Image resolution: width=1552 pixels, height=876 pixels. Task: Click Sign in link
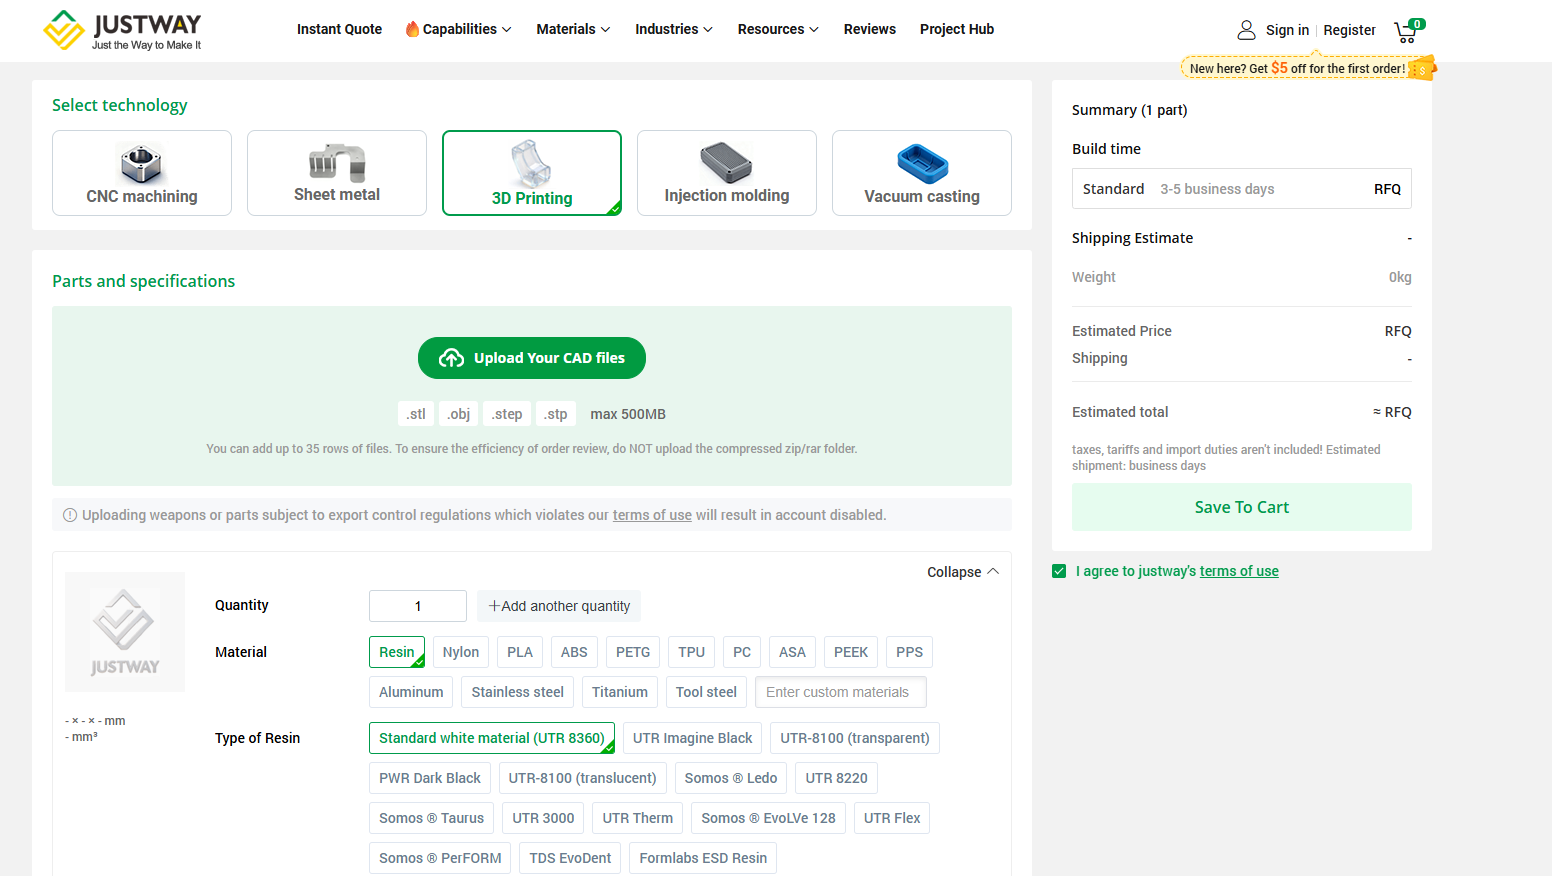coord(1287,30)
